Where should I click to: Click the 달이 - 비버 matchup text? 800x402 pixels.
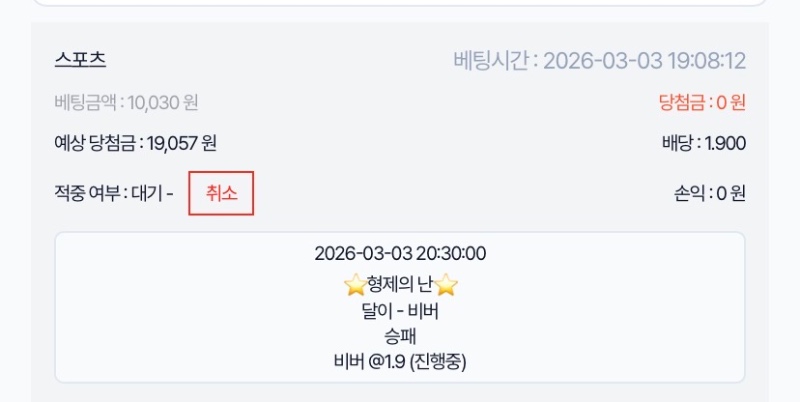(400, 311)
